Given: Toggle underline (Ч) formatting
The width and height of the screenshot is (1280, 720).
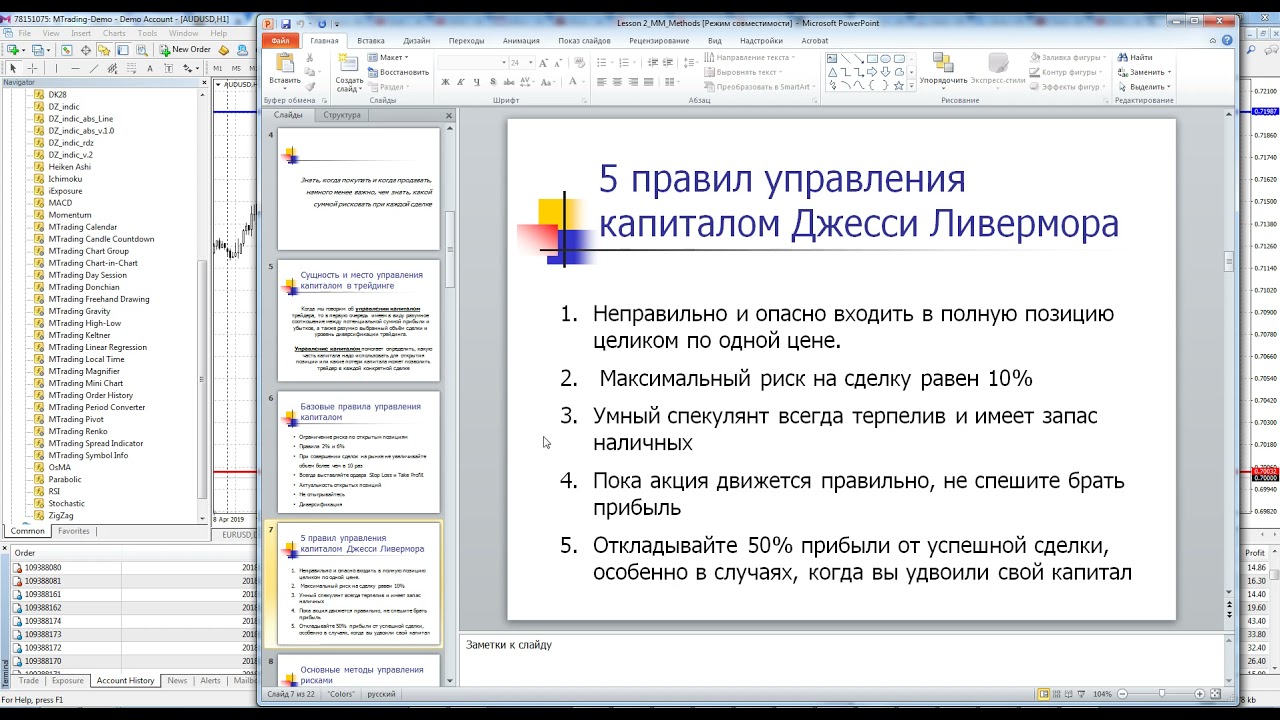Looking at the screenshot, I should click(x=477, y=82).
